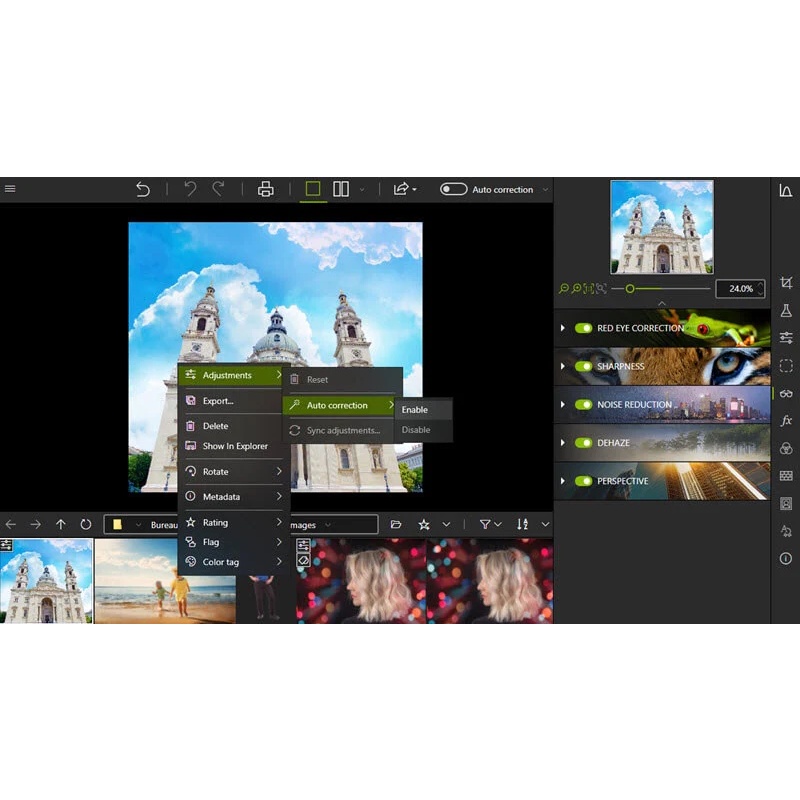Select Export... from context menu
The height and width of the screenshot is (800, 800).
(218, 401)
